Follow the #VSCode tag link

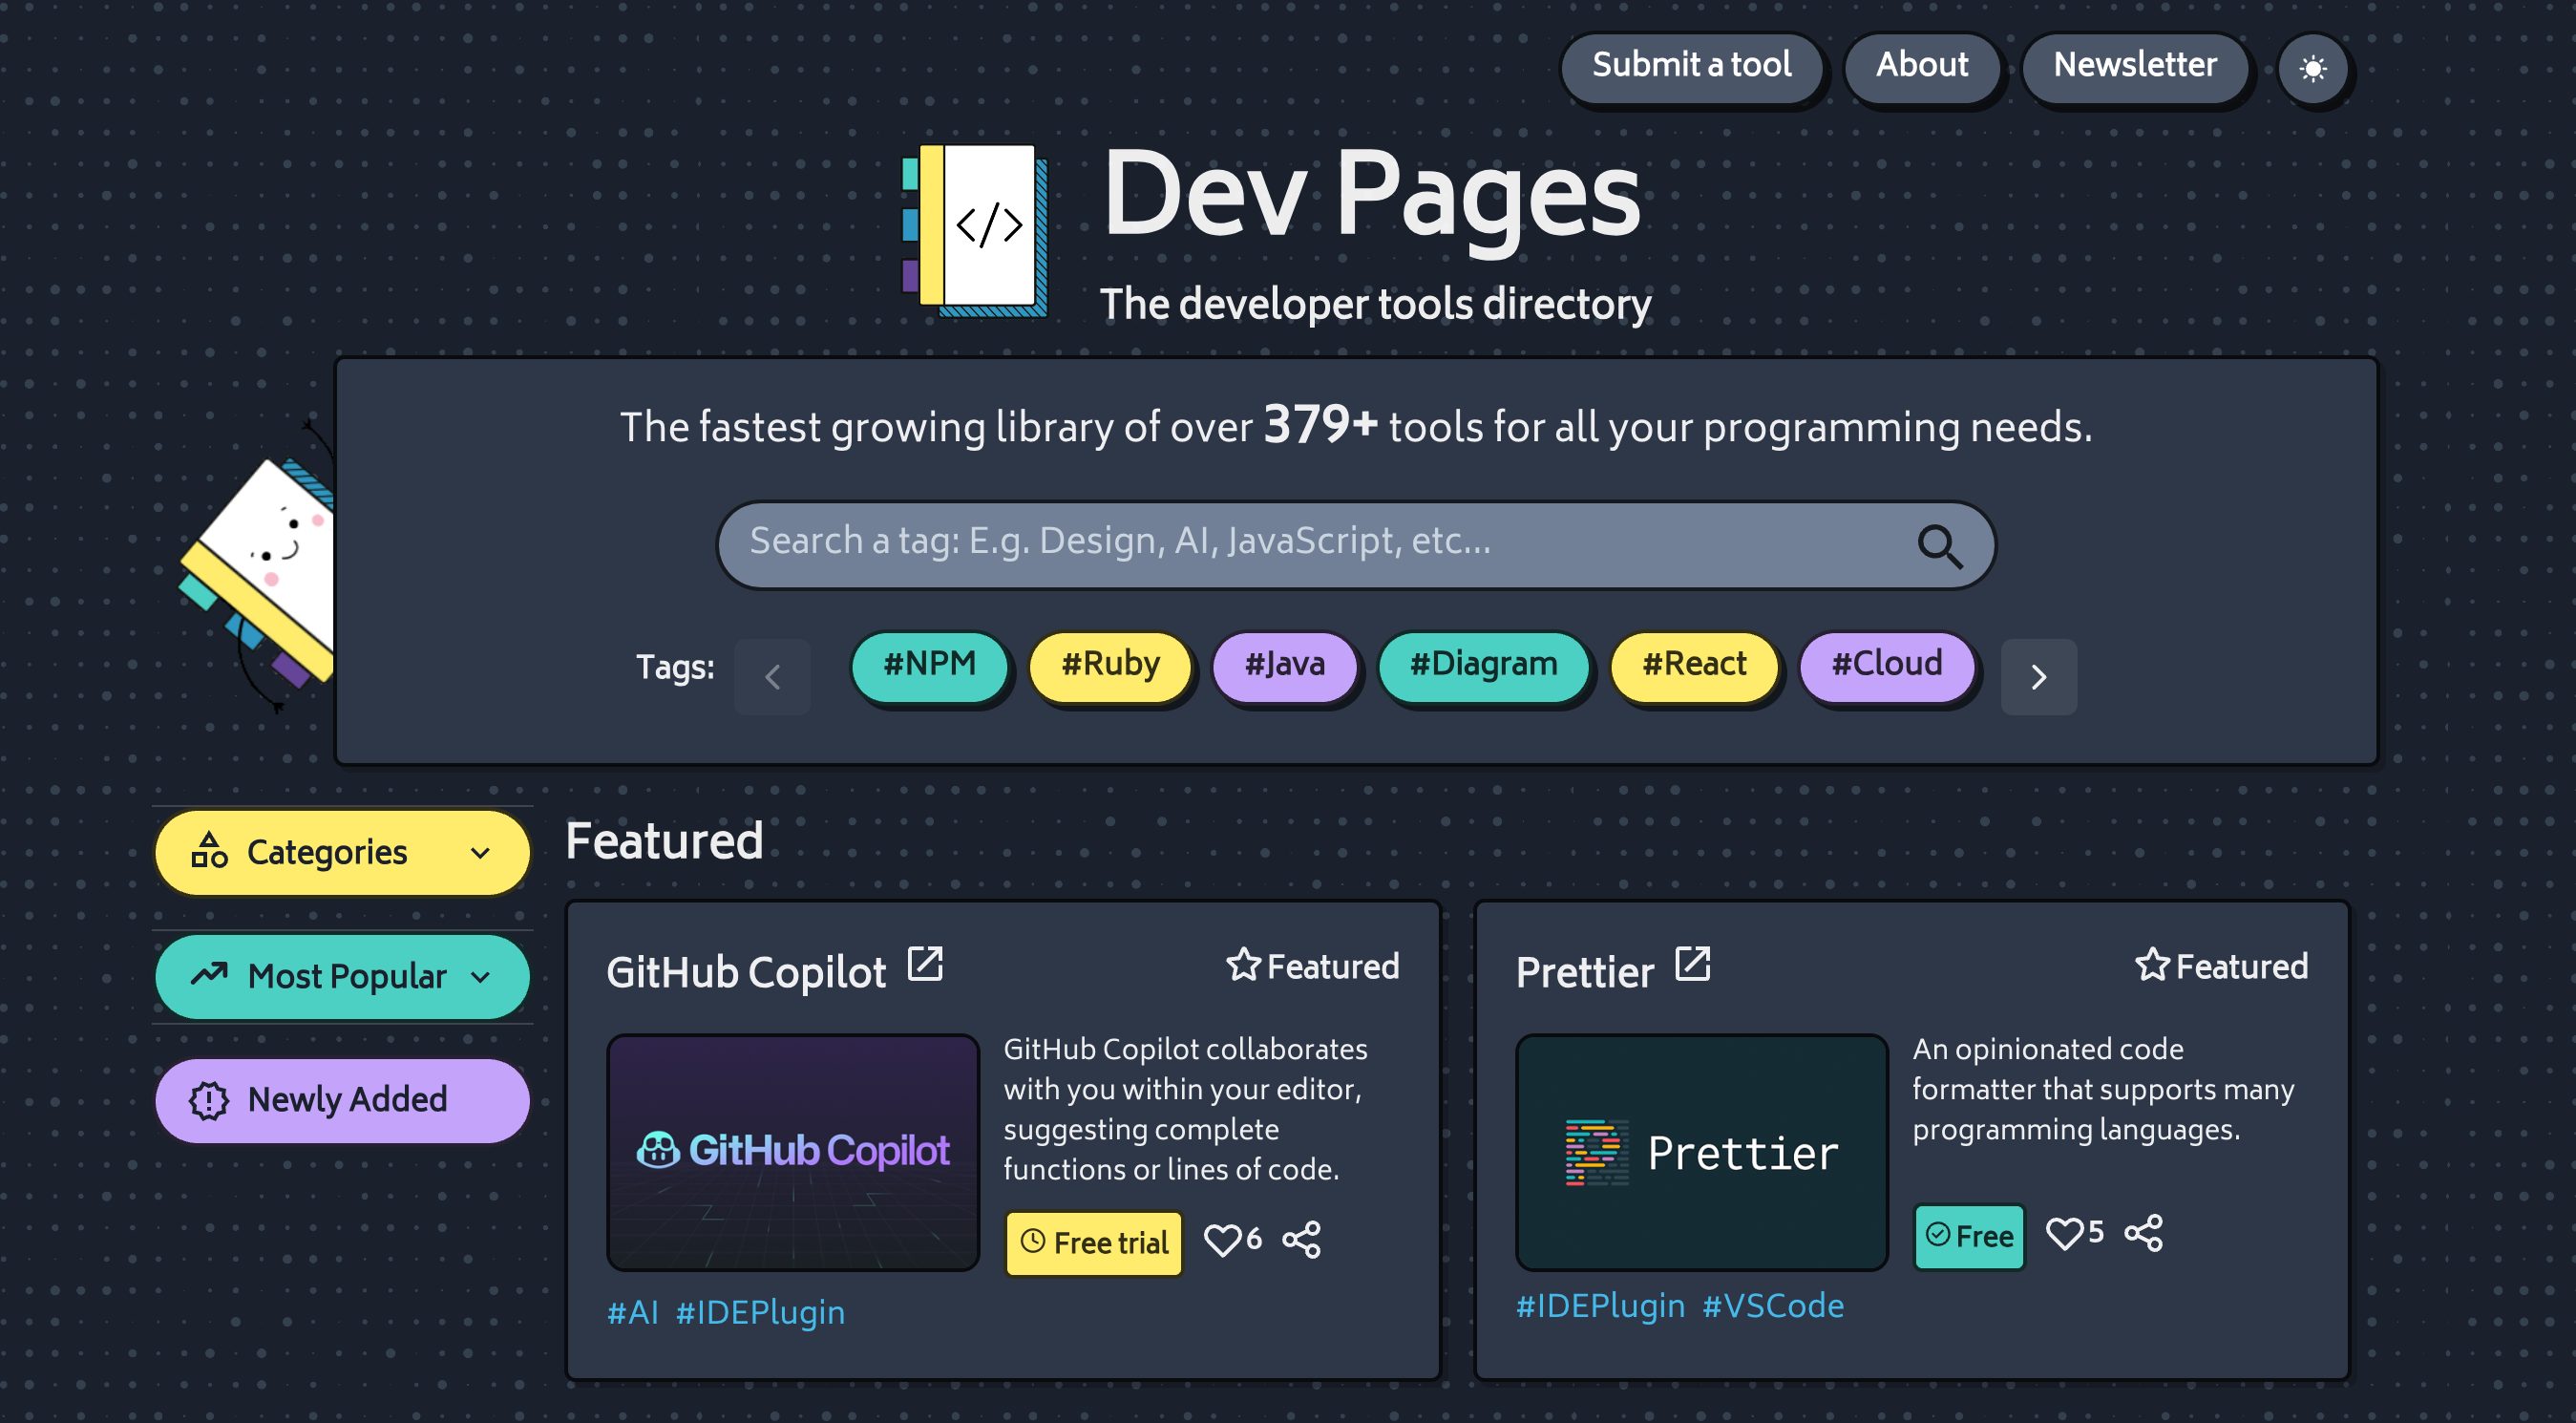click(x=1772, y=1306)
